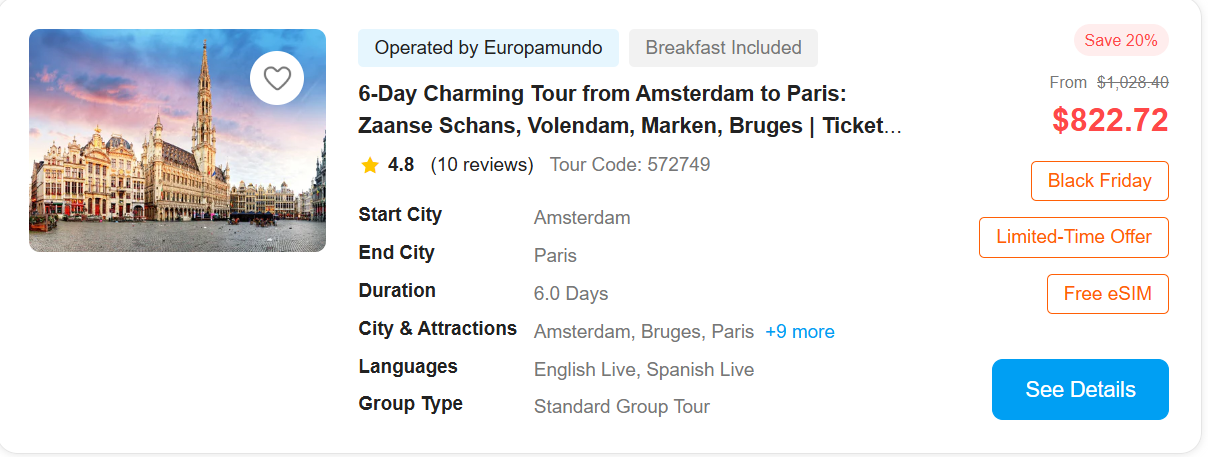The height and width of the screenshot is (457, 1208).
Task: Click the $822.72 discounted price
Action: click(1110, 120)
